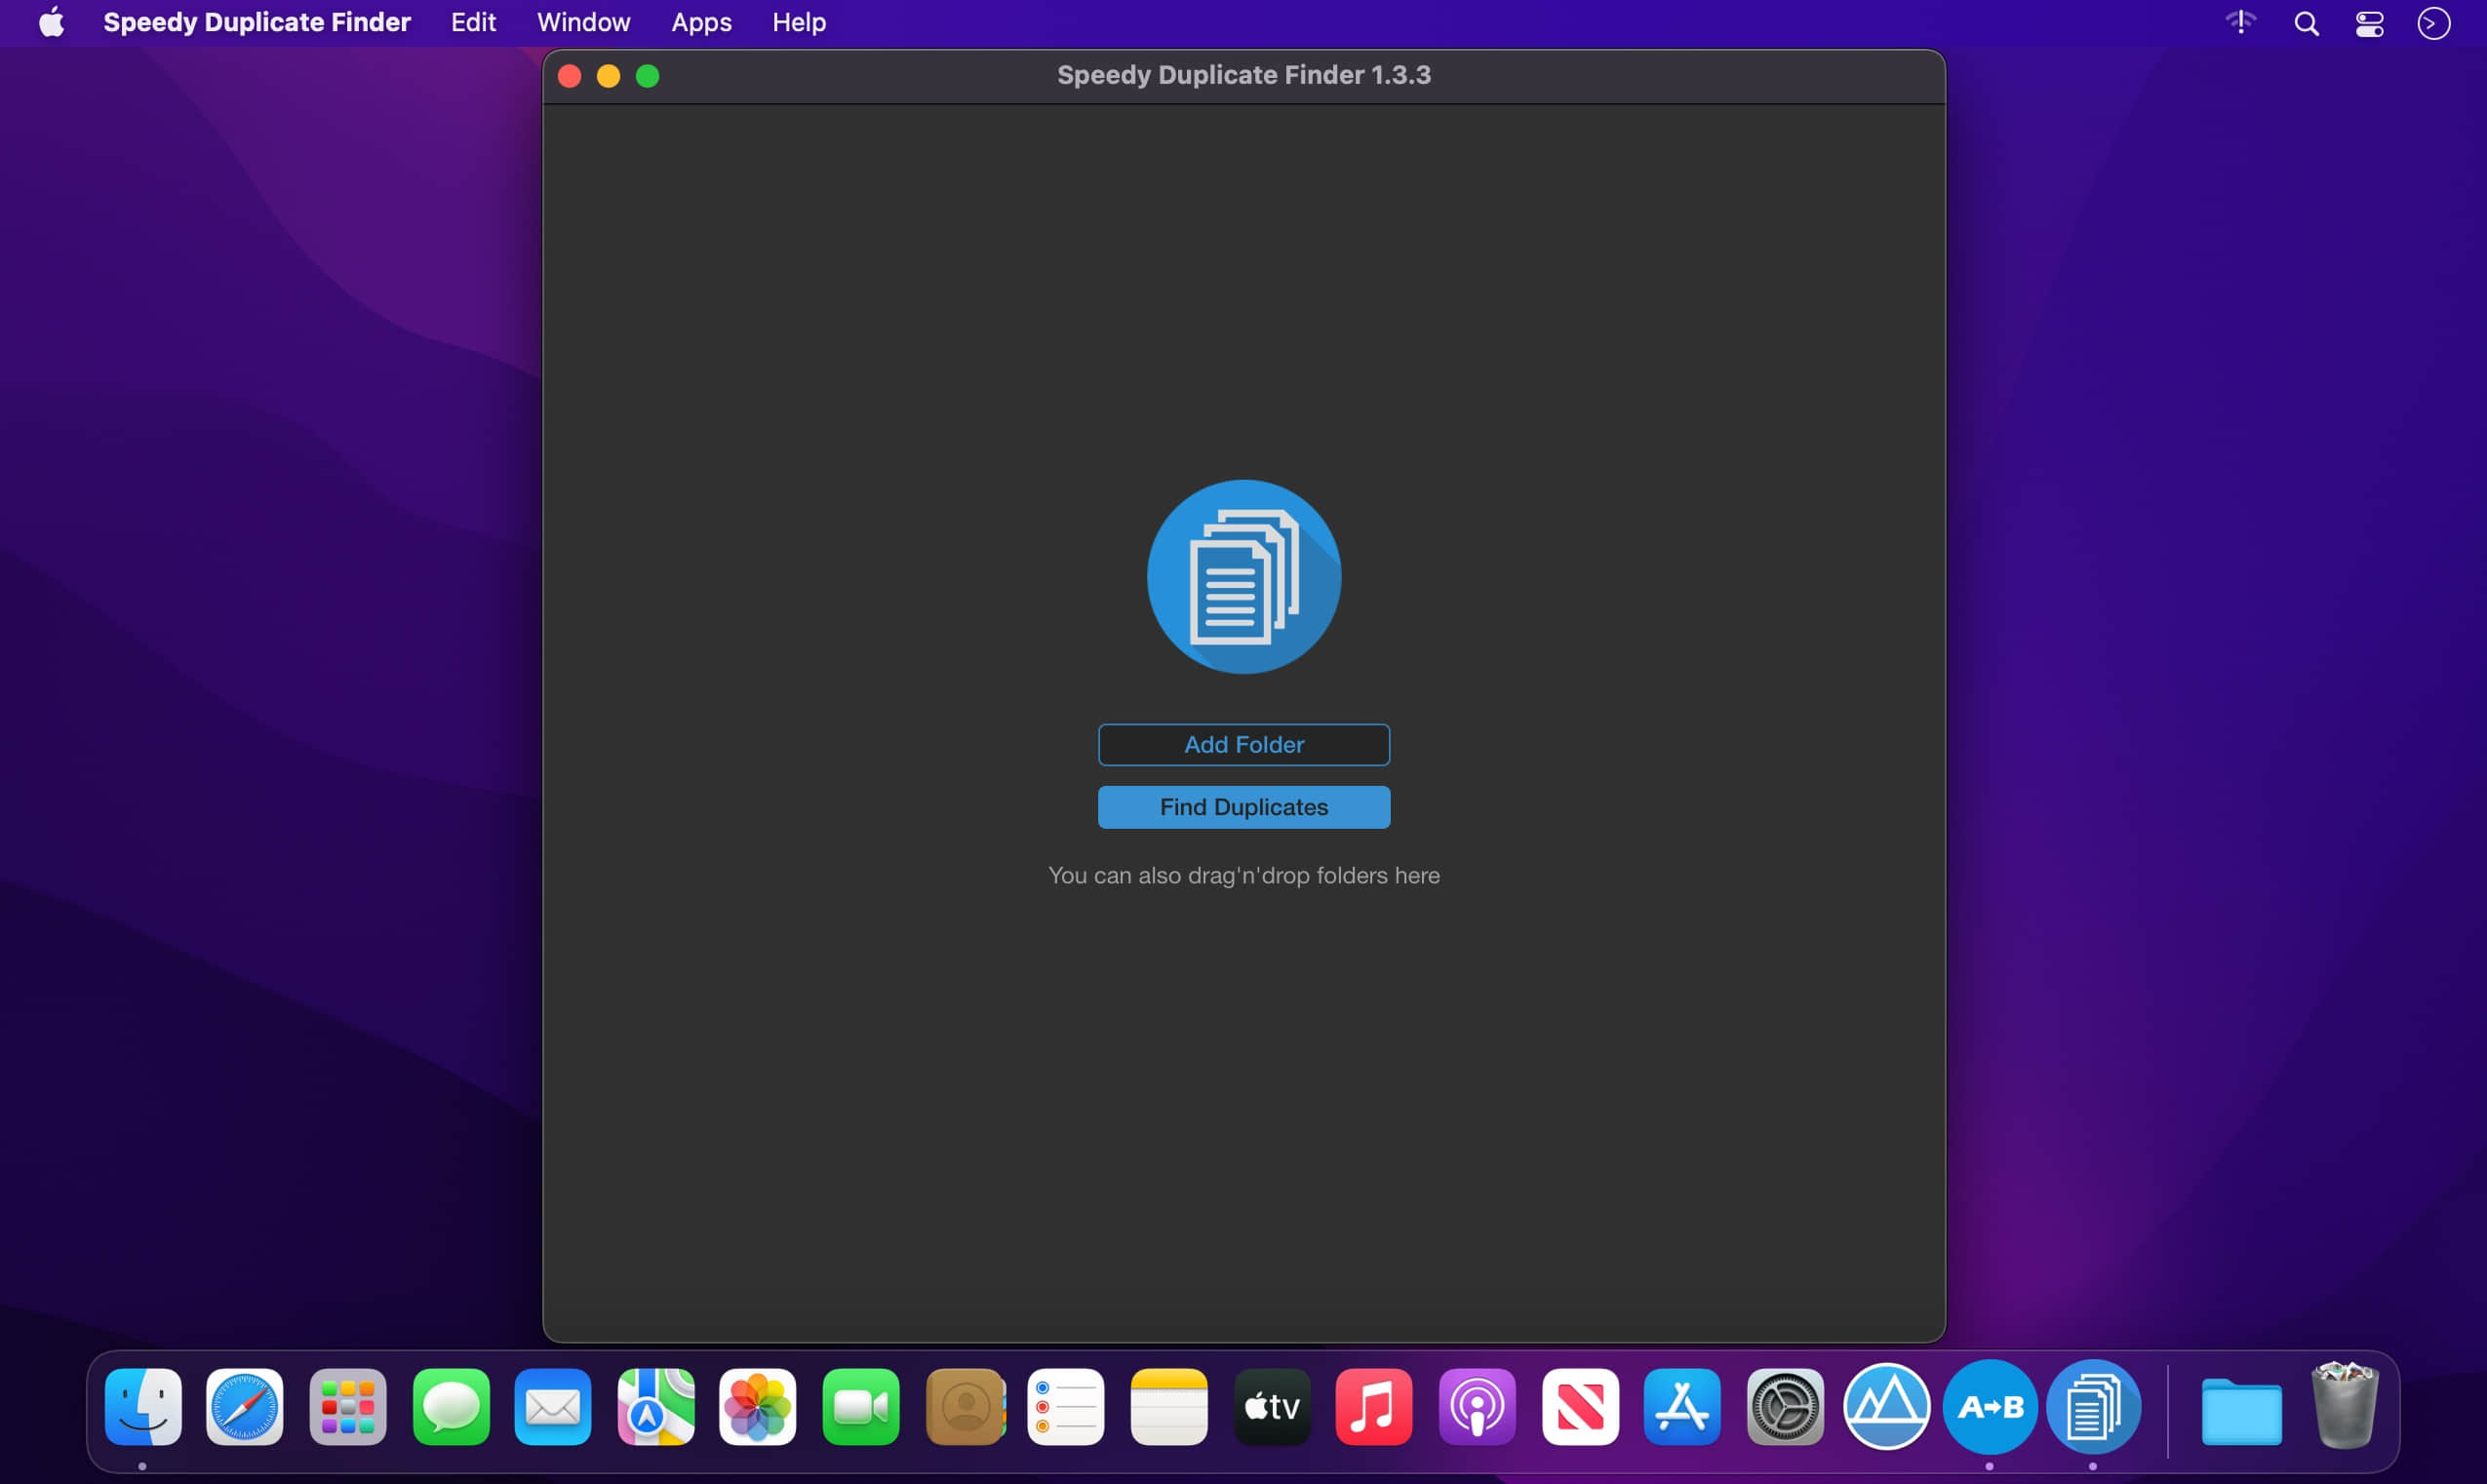
Task: Open the mountain-triangle app in the Dock
Action: point(1887,1407)
